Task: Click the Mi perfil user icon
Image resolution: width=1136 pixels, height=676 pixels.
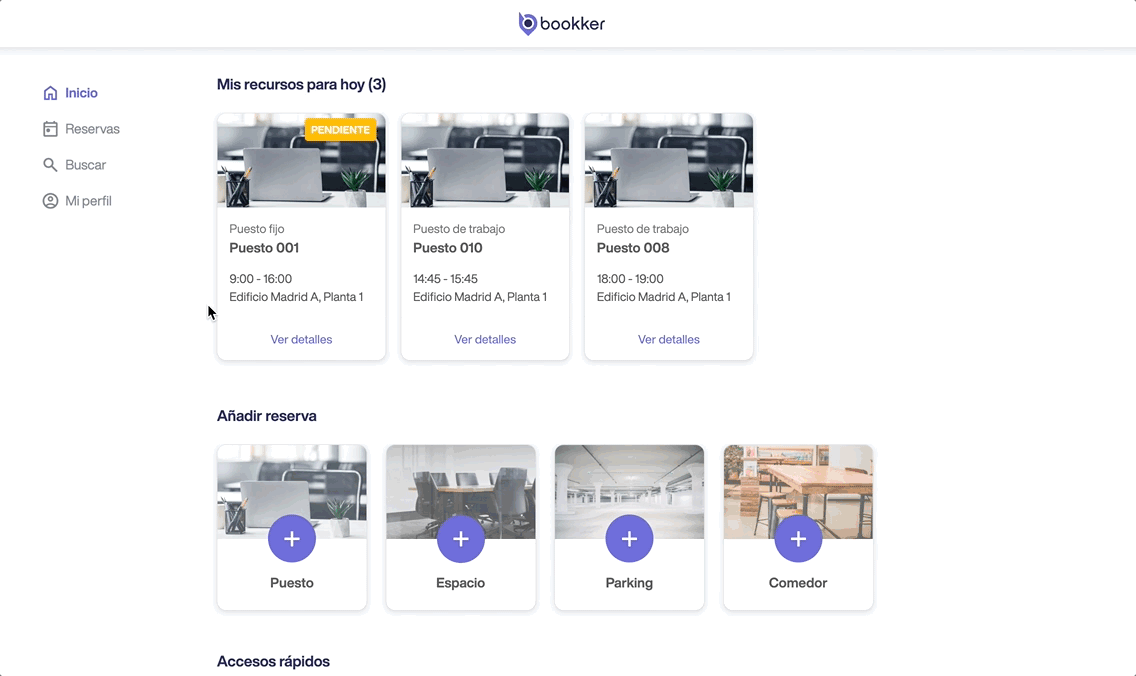Action: pyautogui.click(x=50, y=201)
